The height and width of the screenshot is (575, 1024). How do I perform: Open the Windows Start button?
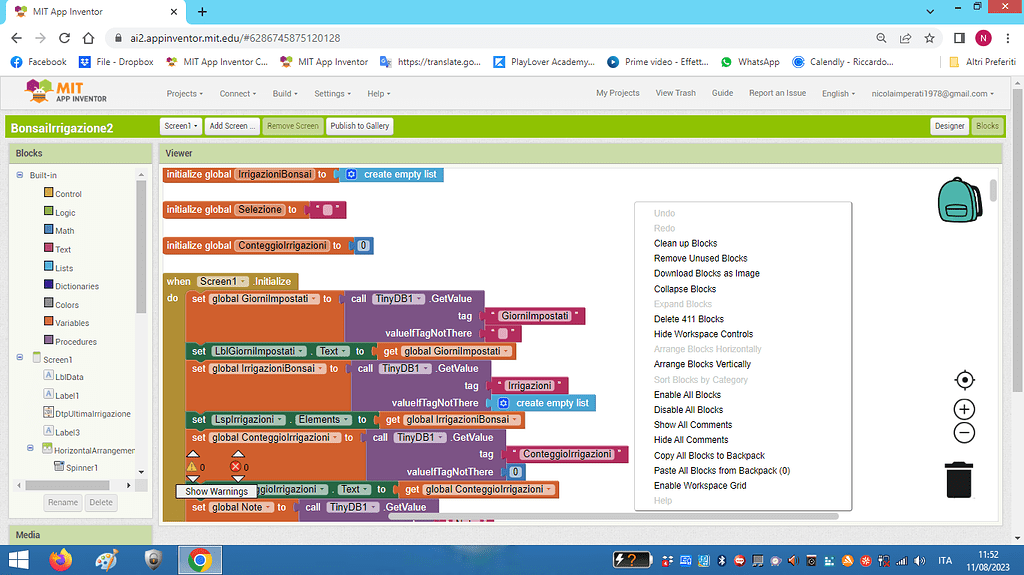tap(18, 560)
